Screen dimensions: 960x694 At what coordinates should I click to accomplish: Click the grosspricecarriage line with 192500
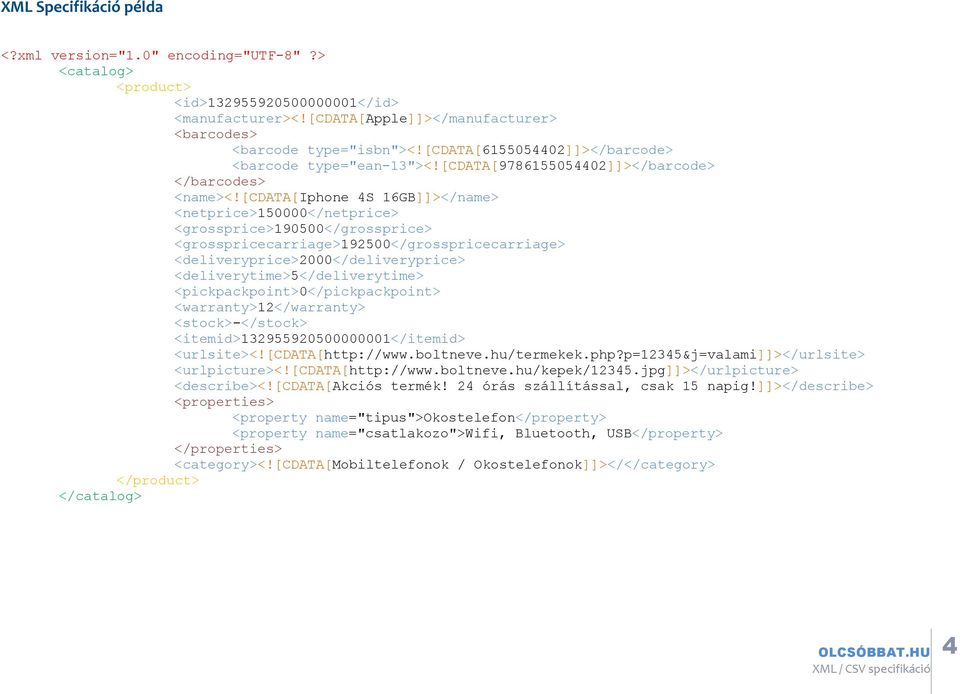370,245
